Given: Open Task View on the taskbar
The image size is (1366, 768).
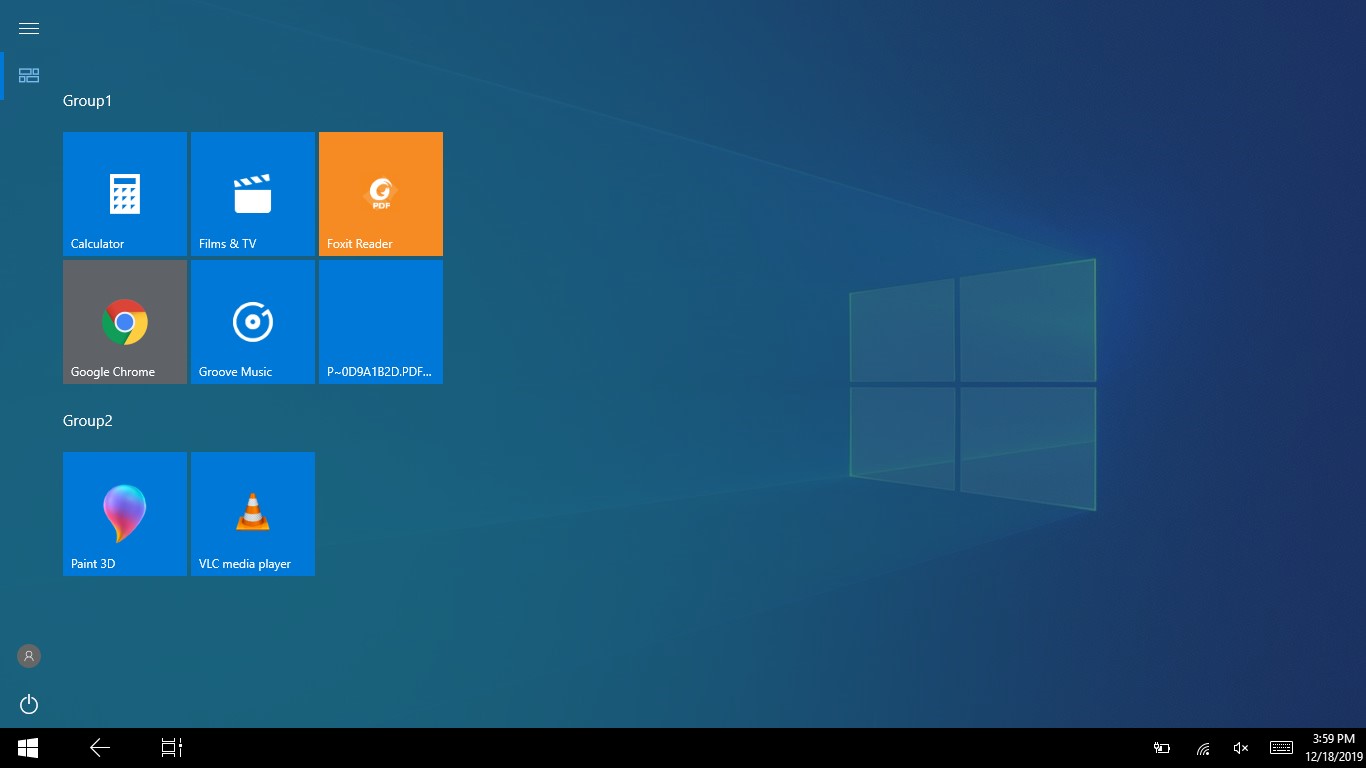Looking at the screenshot, I should (x=172, y=748).
